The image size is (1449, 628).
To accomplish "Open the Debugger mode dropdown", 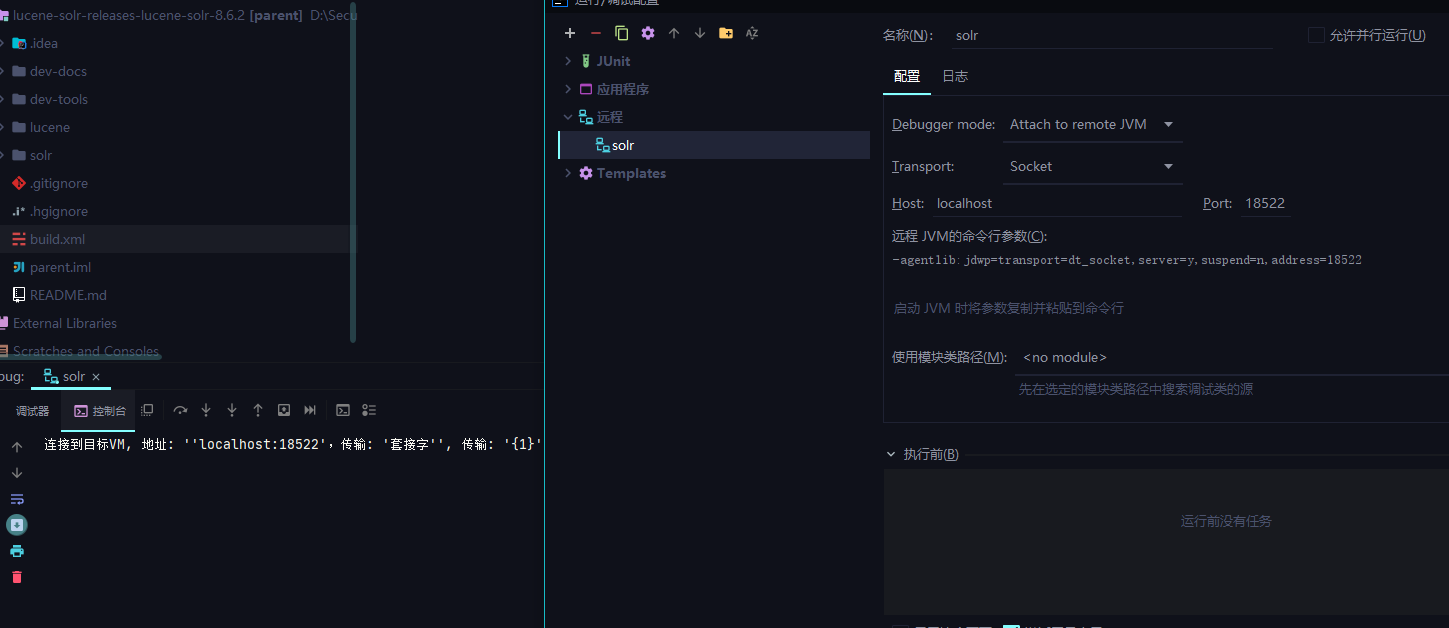I will [1092, 125].
